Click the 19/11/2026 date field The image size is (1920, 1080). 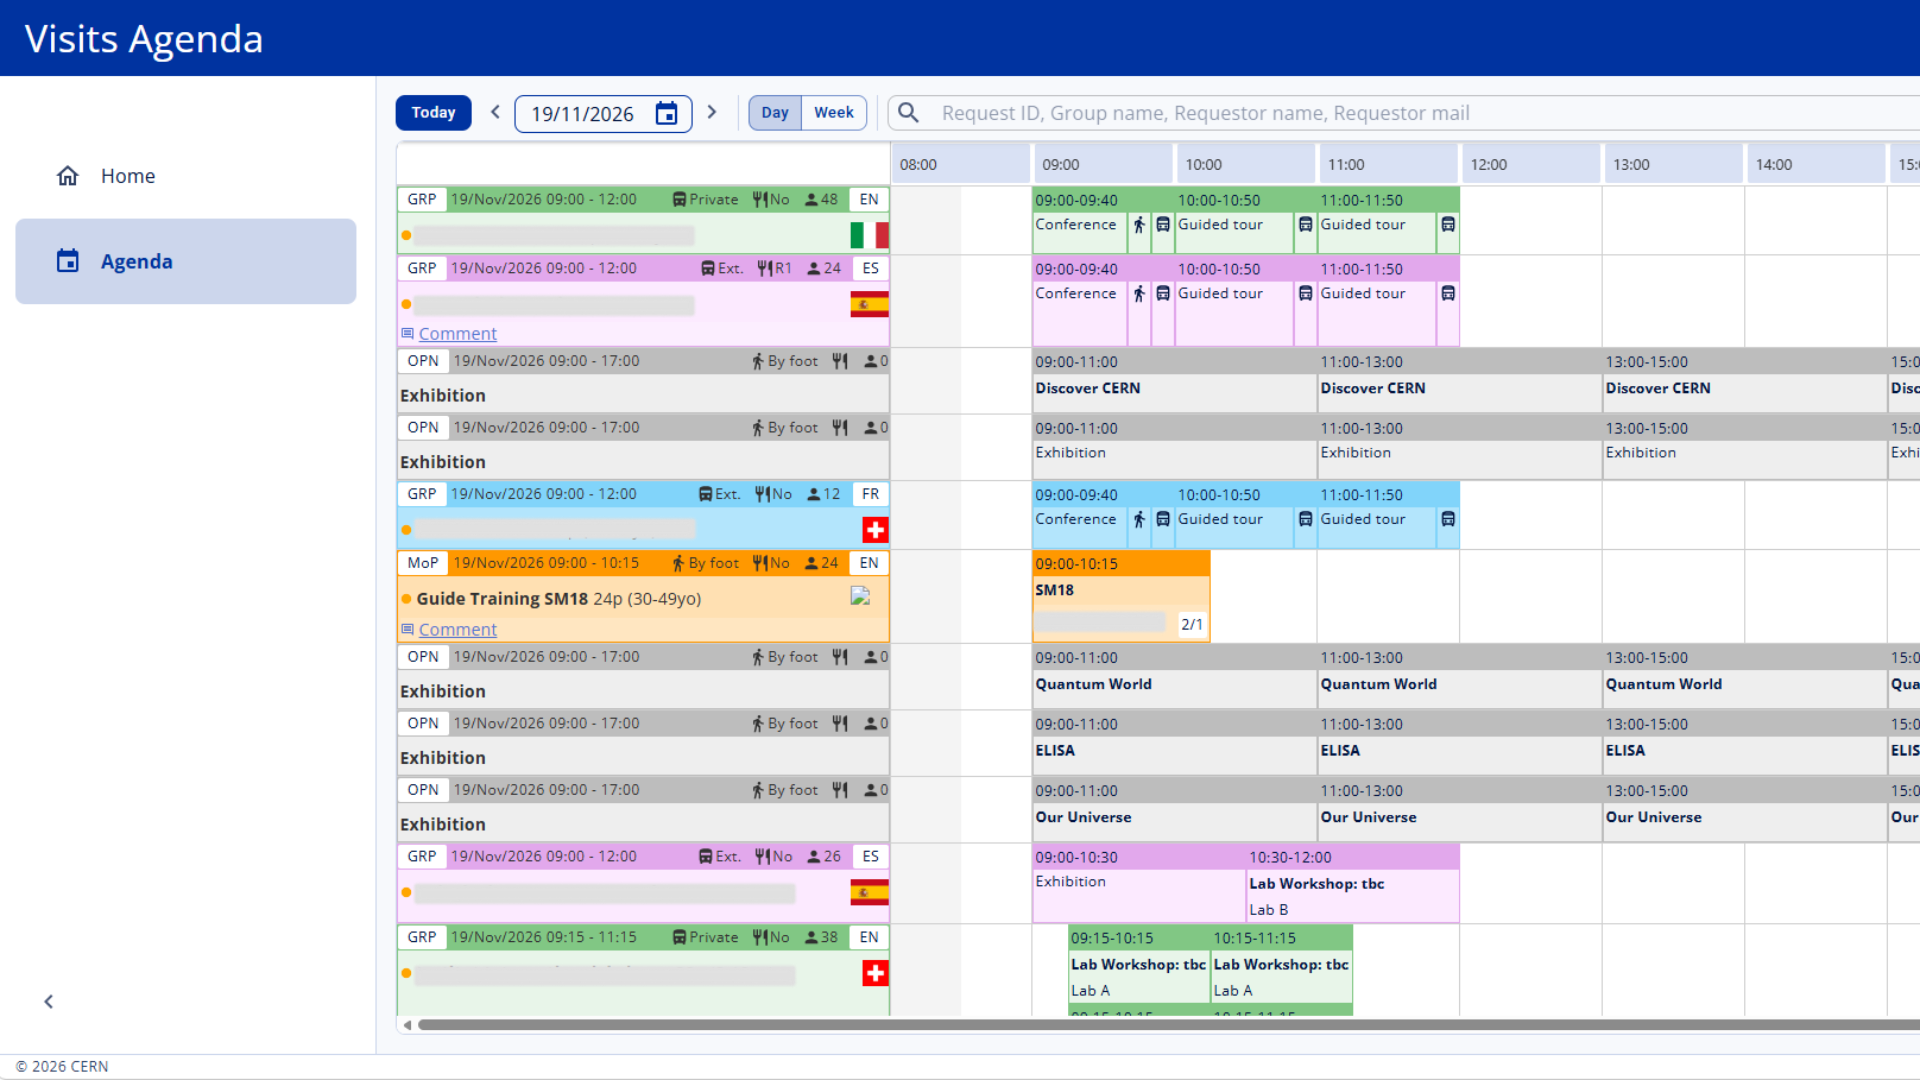pos(603,114)
